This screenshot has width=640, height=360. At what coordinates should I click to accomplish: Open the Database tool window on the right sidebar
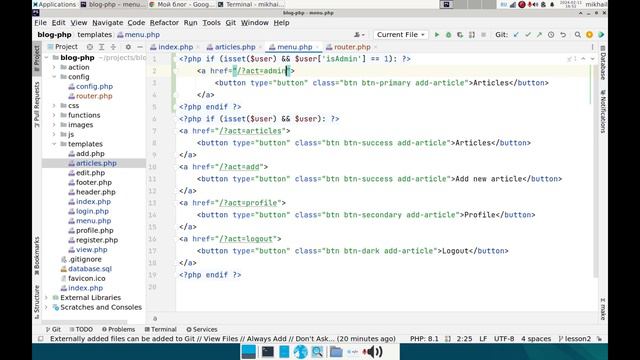point(603,62)
